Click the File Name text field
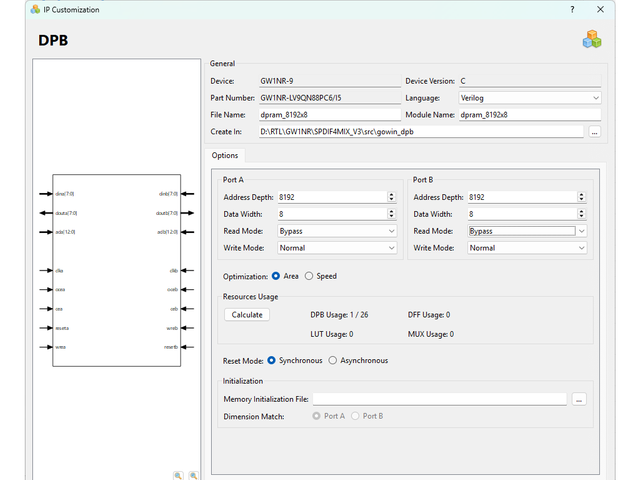Viewport: 640px width, 480px height. (328, 115)
